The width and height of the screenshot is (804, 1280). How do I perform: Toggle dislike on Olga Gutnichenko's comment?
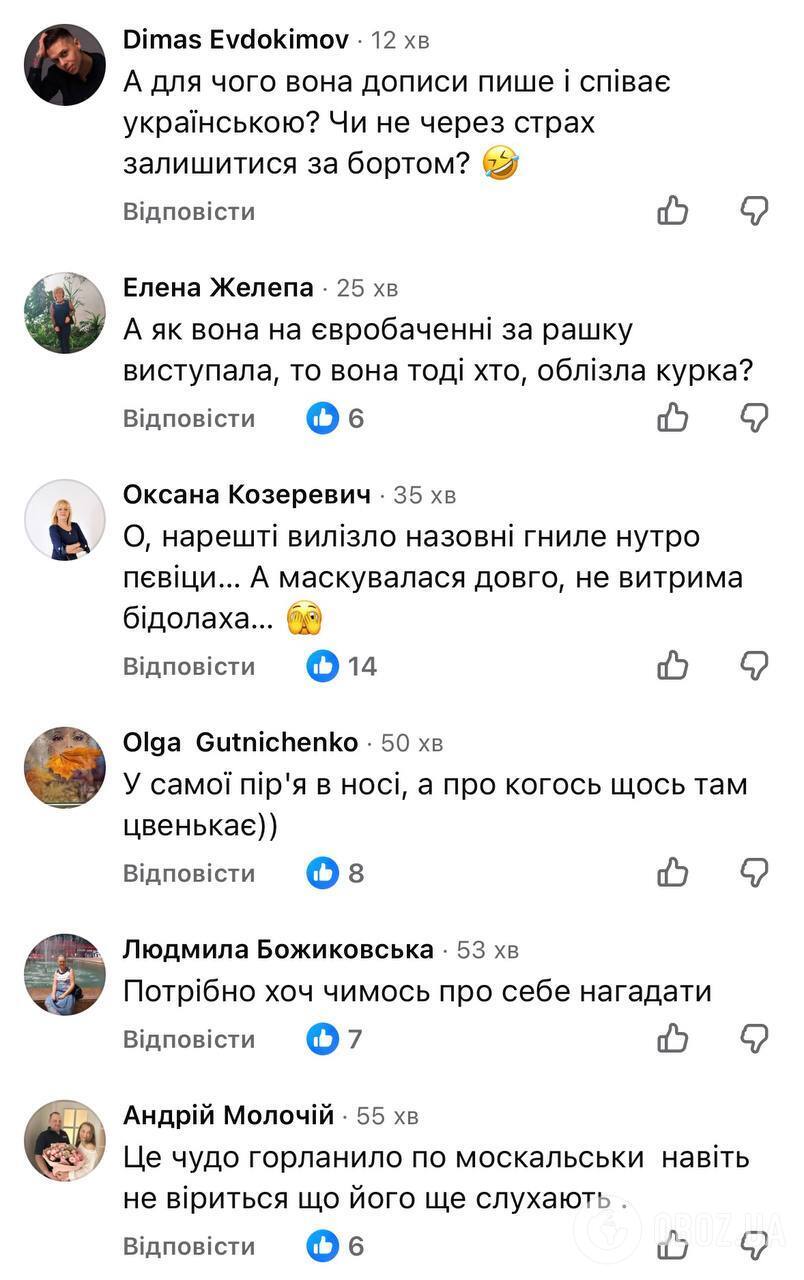point(753,872)
